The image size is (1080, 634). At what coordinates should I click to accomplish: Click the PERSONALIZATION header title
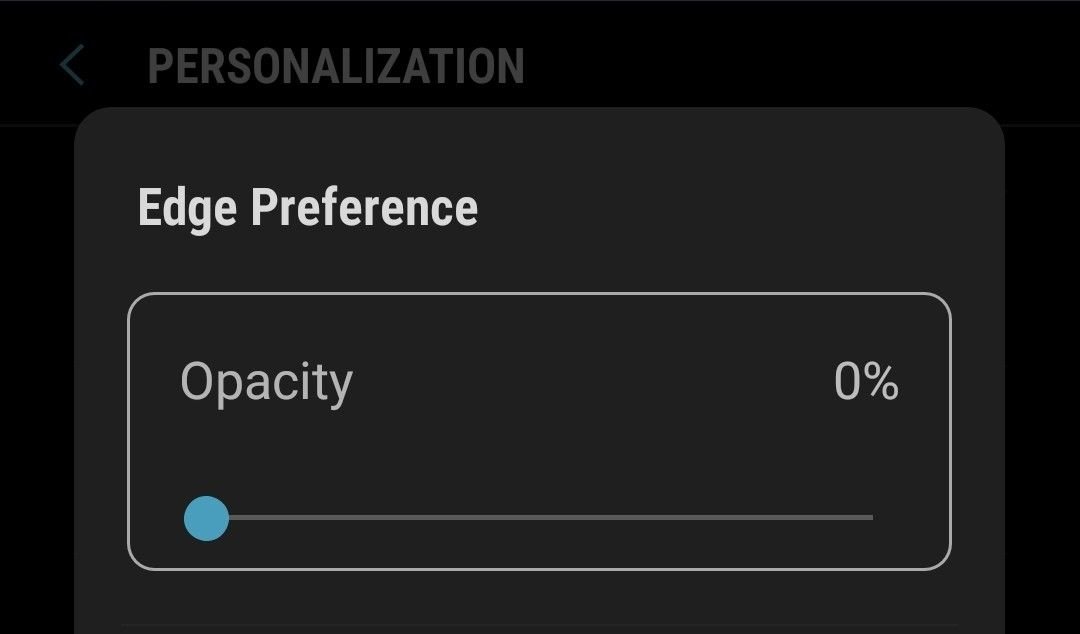(336, 66)
